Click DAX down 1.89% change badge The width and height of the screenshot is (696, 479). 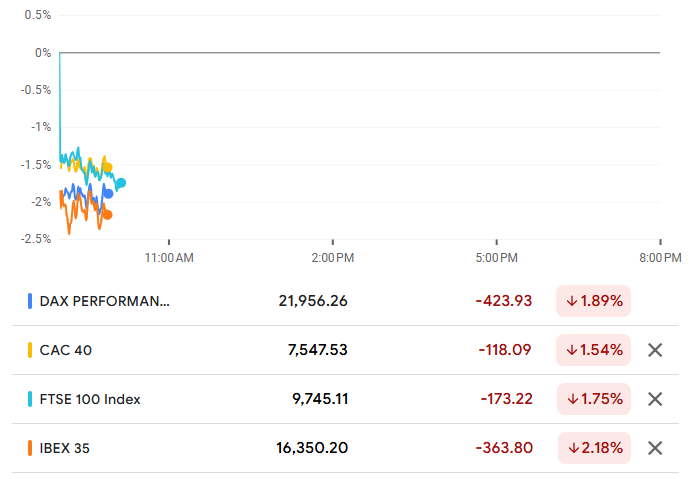point(593,300)
